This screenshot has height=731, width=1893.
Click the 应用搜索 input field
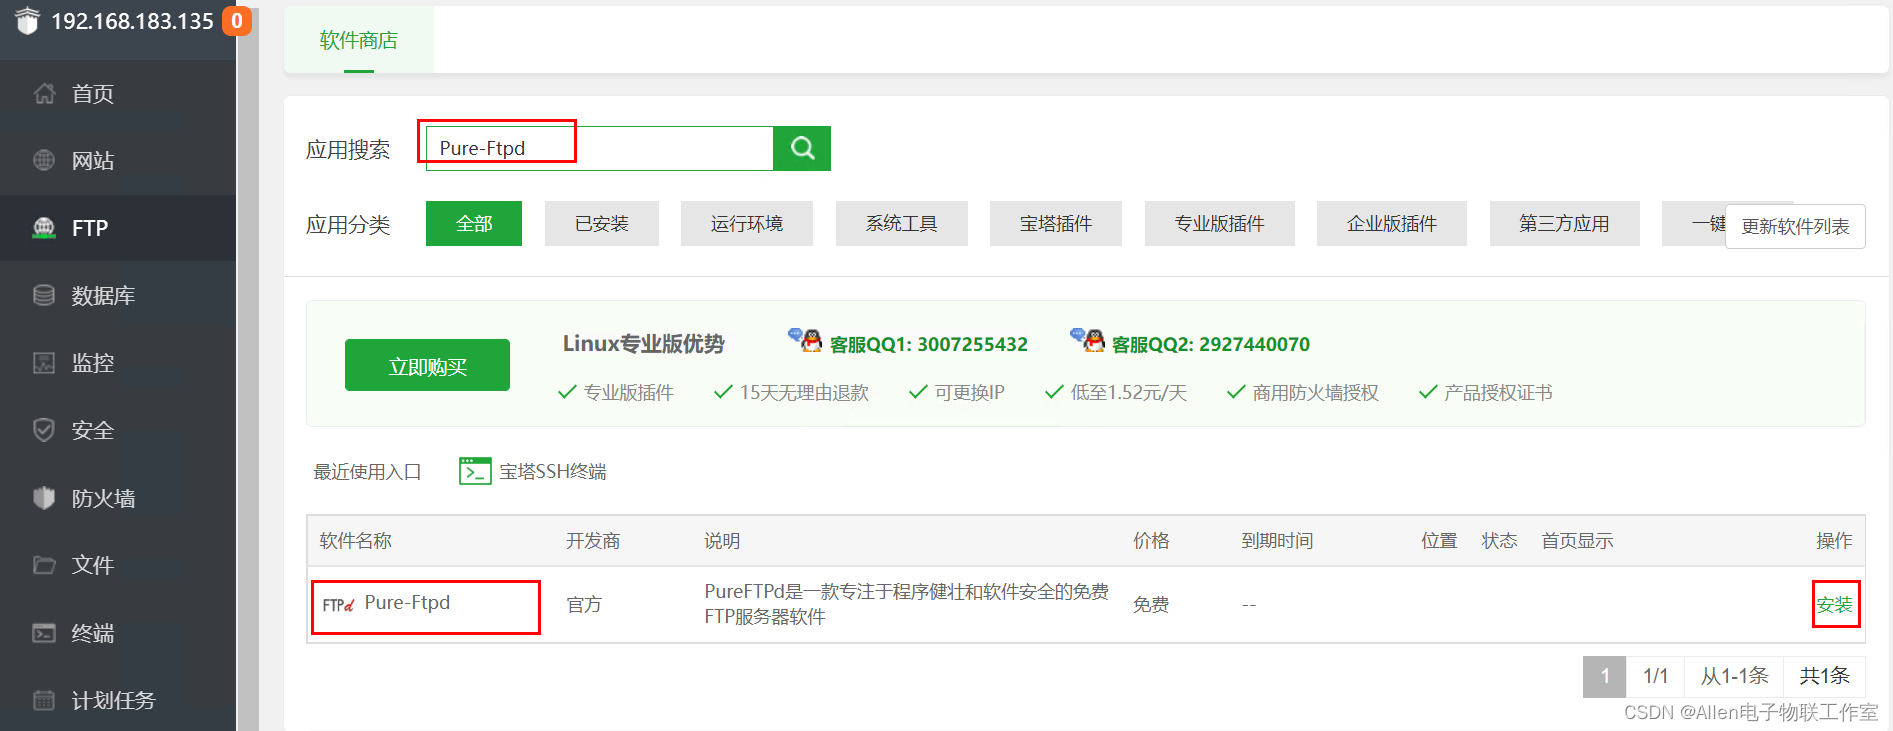click(x=600, y=148)
